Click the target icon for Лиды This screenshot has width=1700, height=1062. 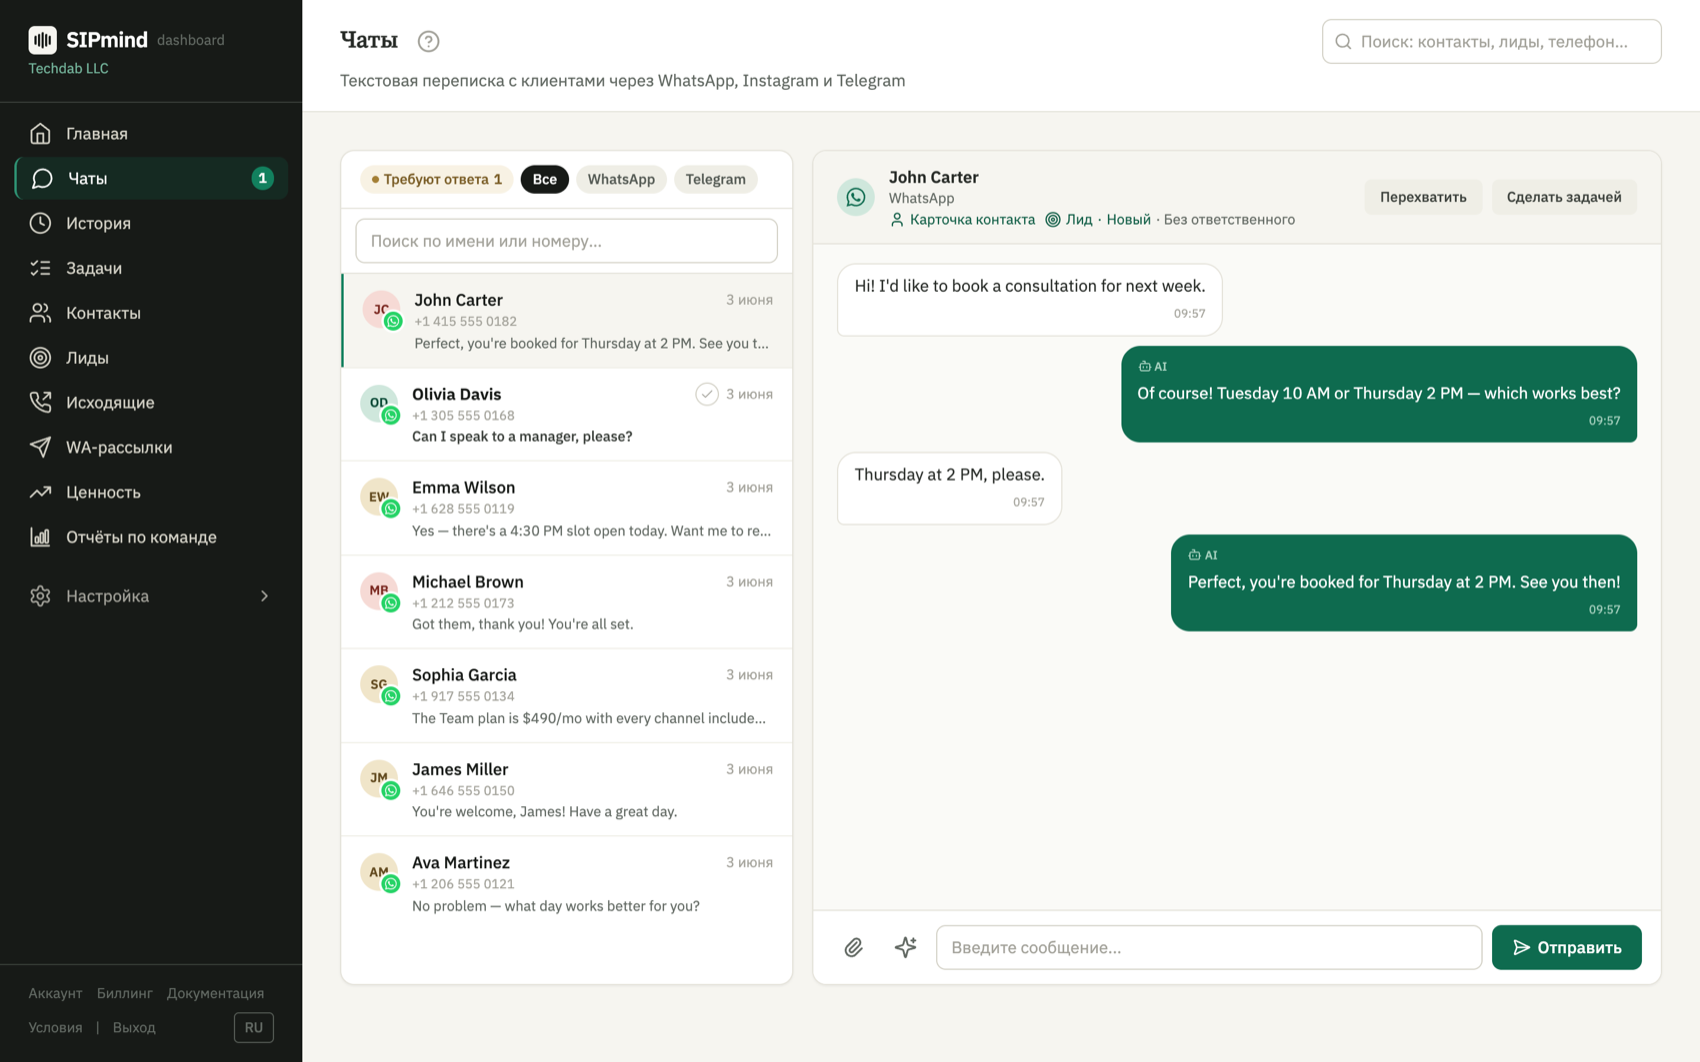(x=40, y=357)
